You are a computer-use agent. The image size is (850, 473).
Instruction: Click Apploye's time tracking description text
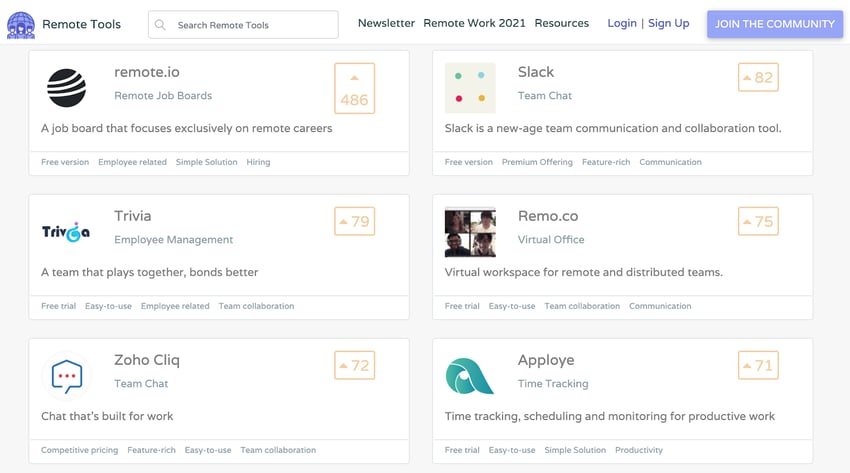[610, 417]
